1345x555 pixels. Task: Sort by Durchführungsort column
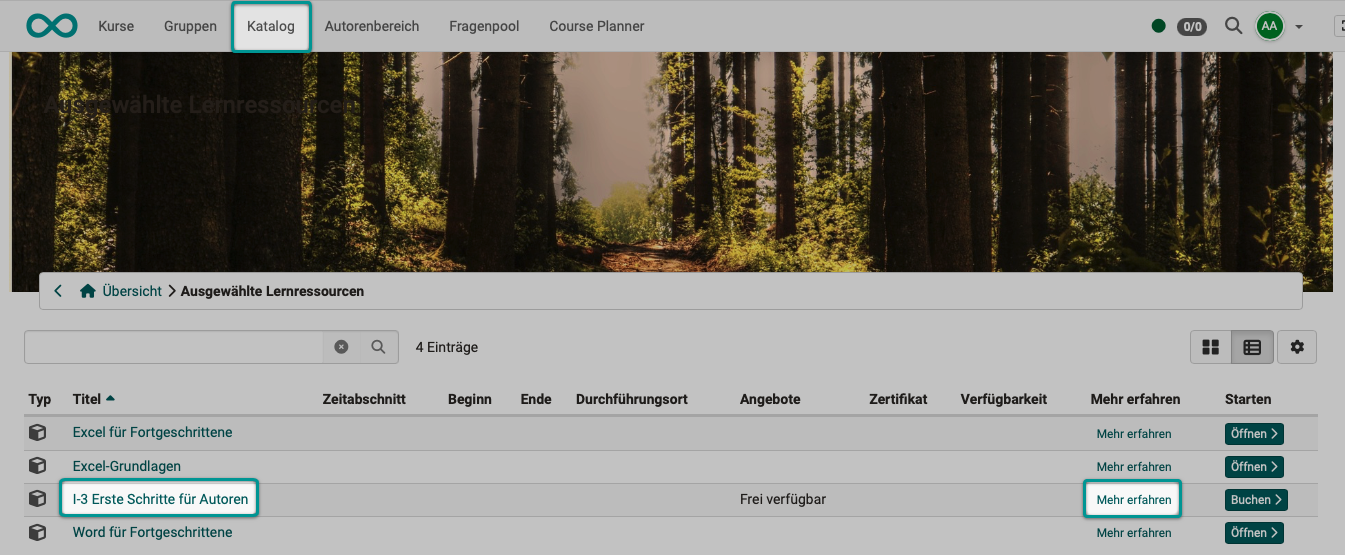632,399
